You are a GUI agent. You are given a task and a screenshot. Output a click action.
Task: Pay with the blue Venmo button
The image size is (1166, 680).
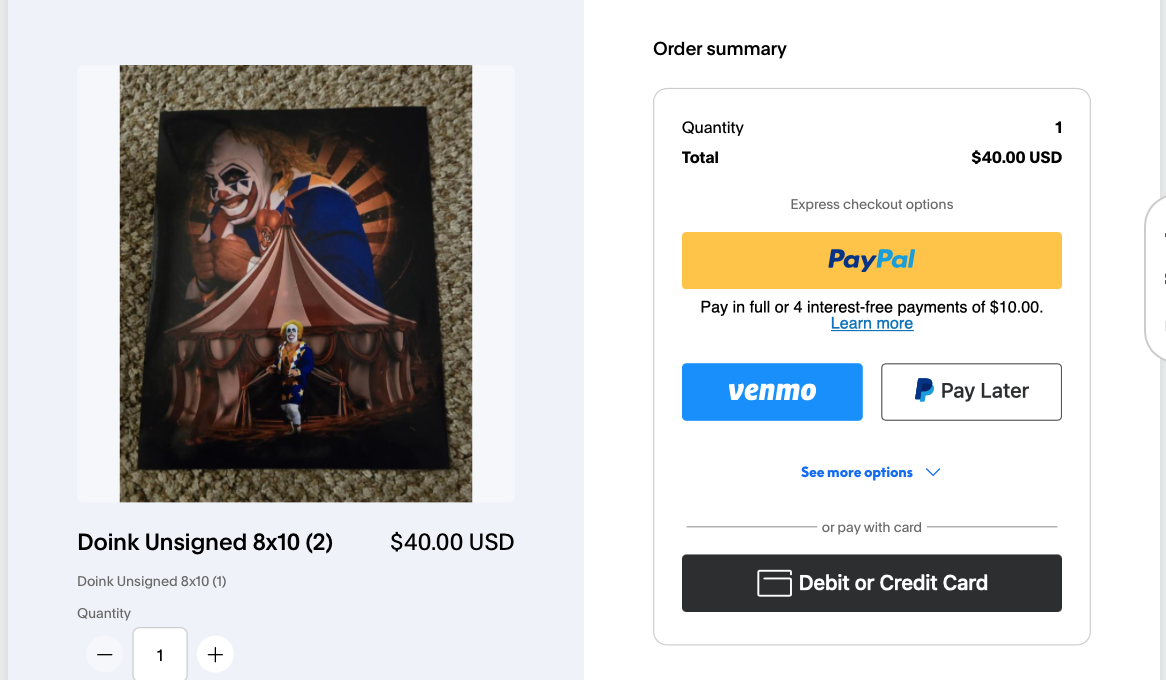click(772, 392)
